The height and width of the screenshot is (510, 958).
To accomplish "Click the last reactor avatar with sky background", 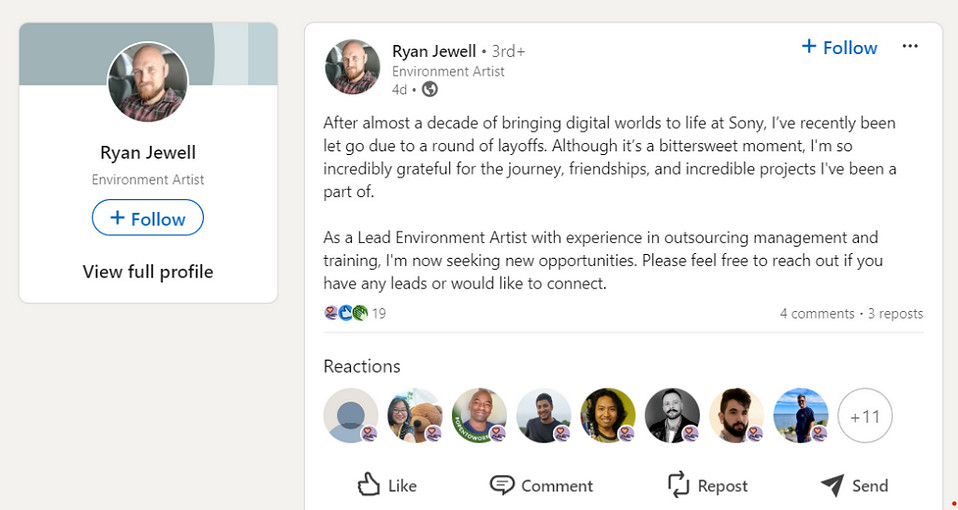I will [800, 416].
